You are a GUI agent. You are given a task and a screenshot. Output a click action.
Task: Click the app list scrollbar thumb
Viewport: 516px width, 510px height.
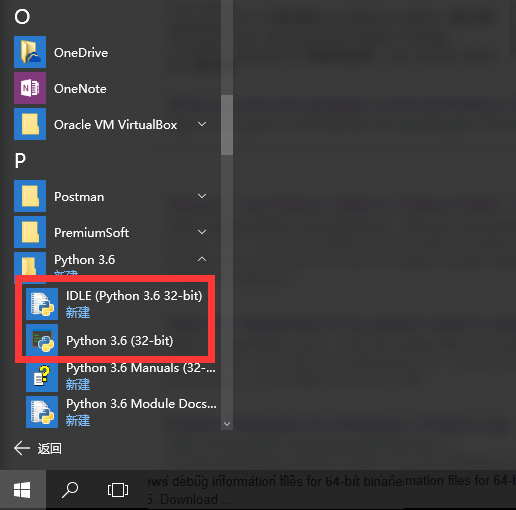pyautogui.click(x=227, y=125)
